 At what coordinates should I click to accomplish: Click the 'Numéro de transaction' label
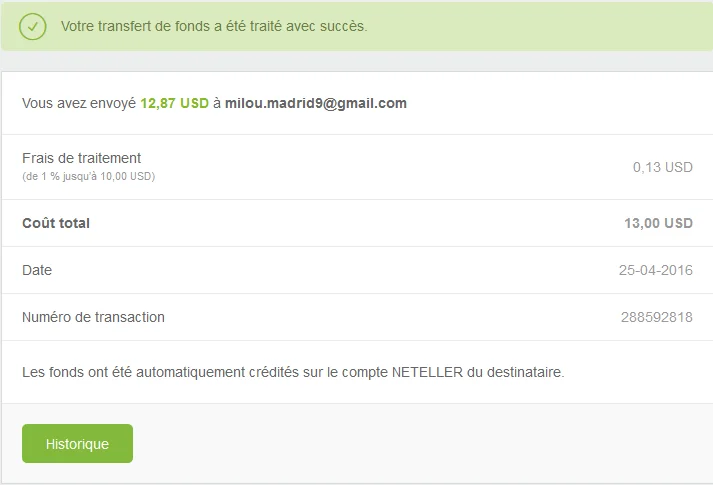93,317
